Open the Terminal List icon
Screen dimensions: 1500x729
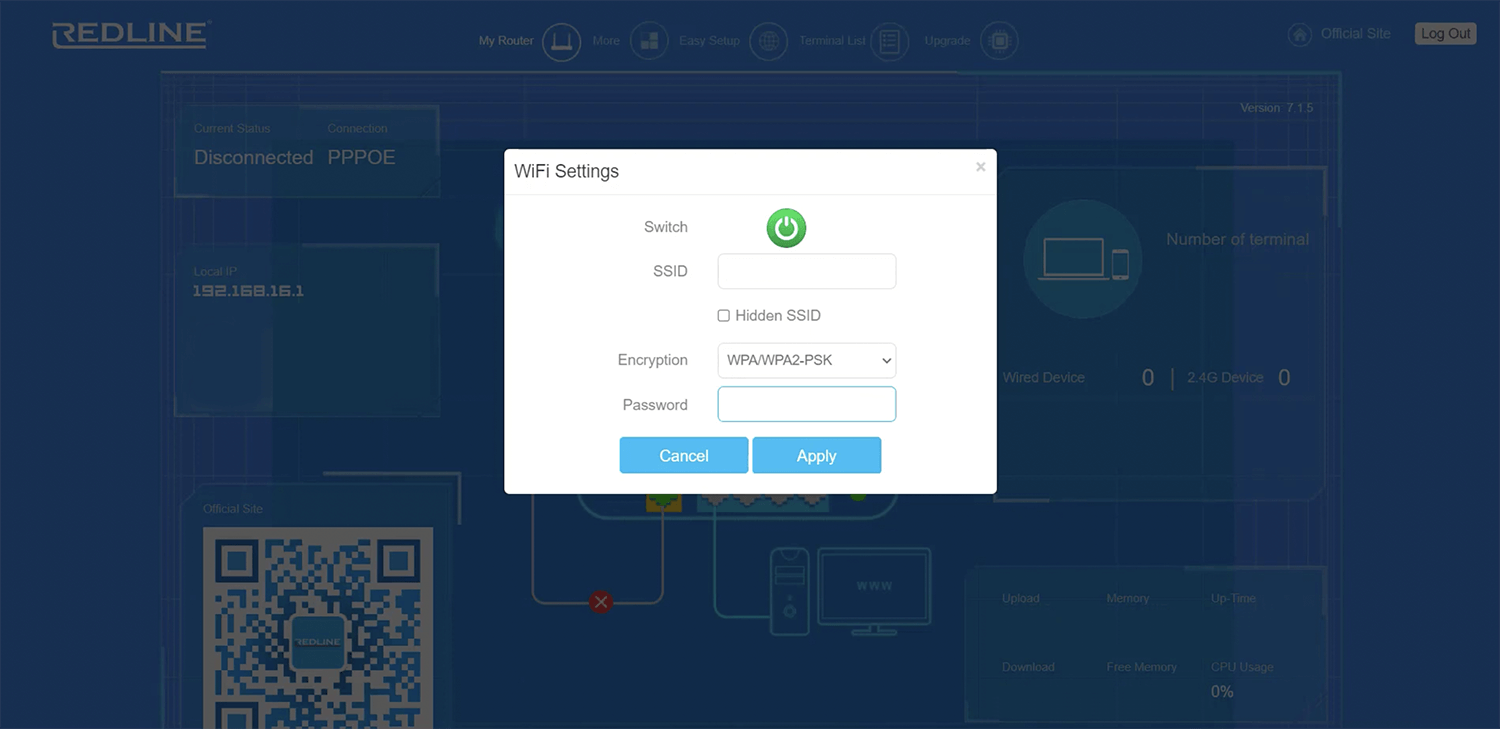pyautogui.click(x=889, y=42)
